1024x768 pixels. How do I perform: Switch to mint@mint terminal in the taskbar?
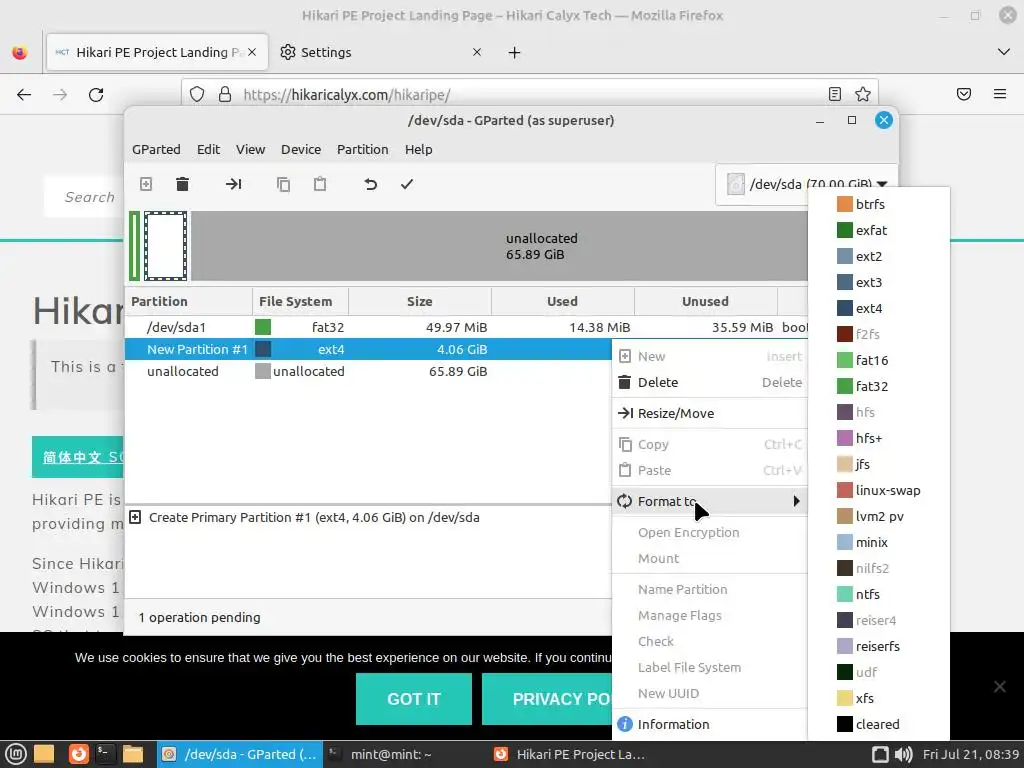[x=391, y=754]
